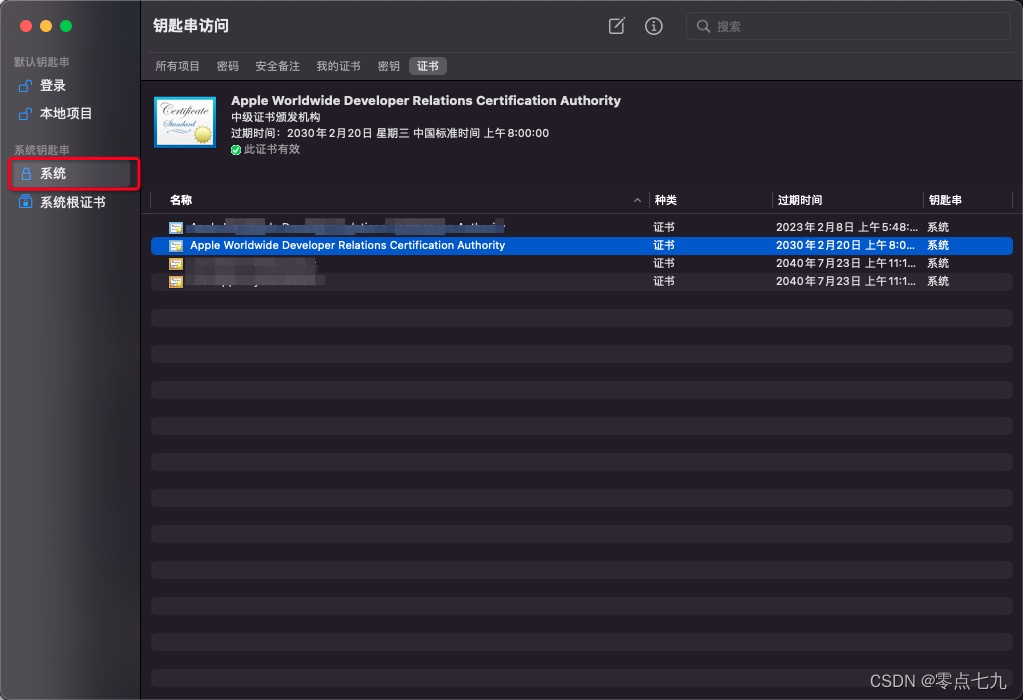Sort by 种类 column header

click(665, 200)
